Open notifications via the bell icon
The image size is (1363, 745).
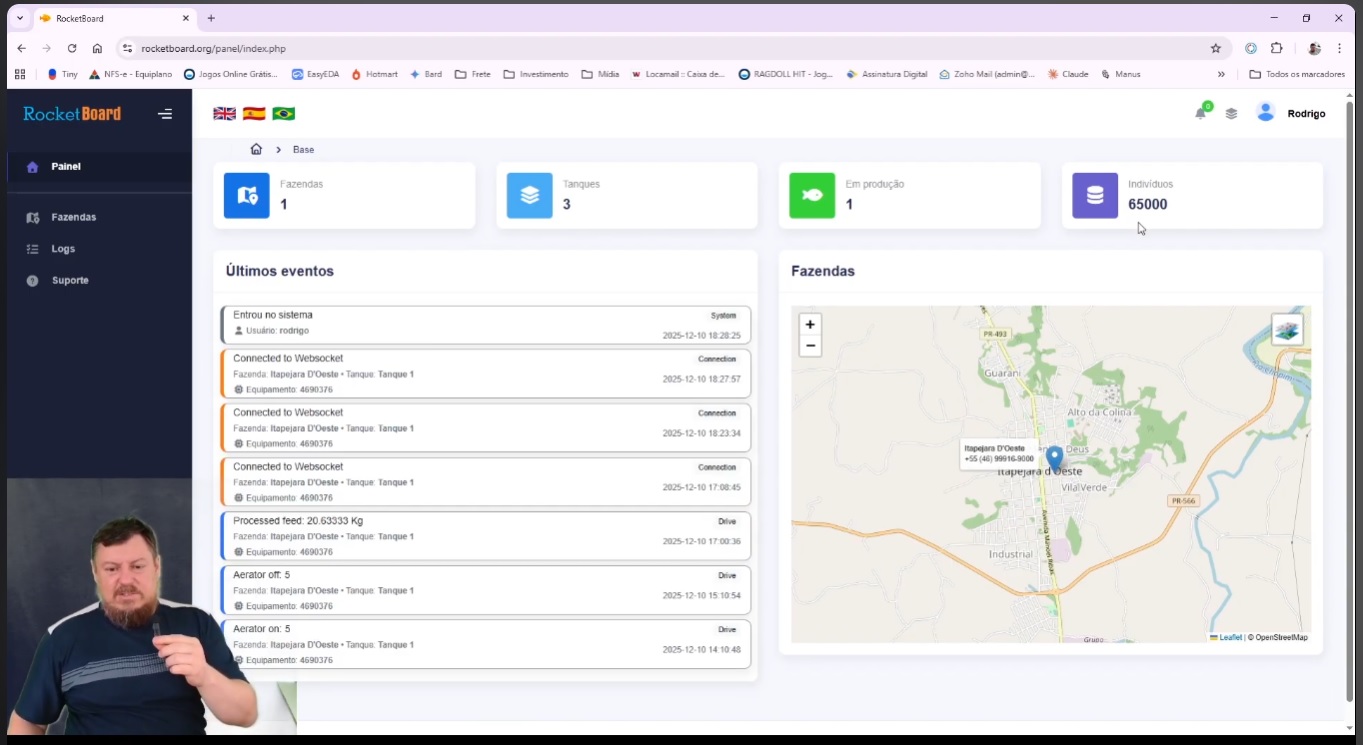tap(1200, 113)
